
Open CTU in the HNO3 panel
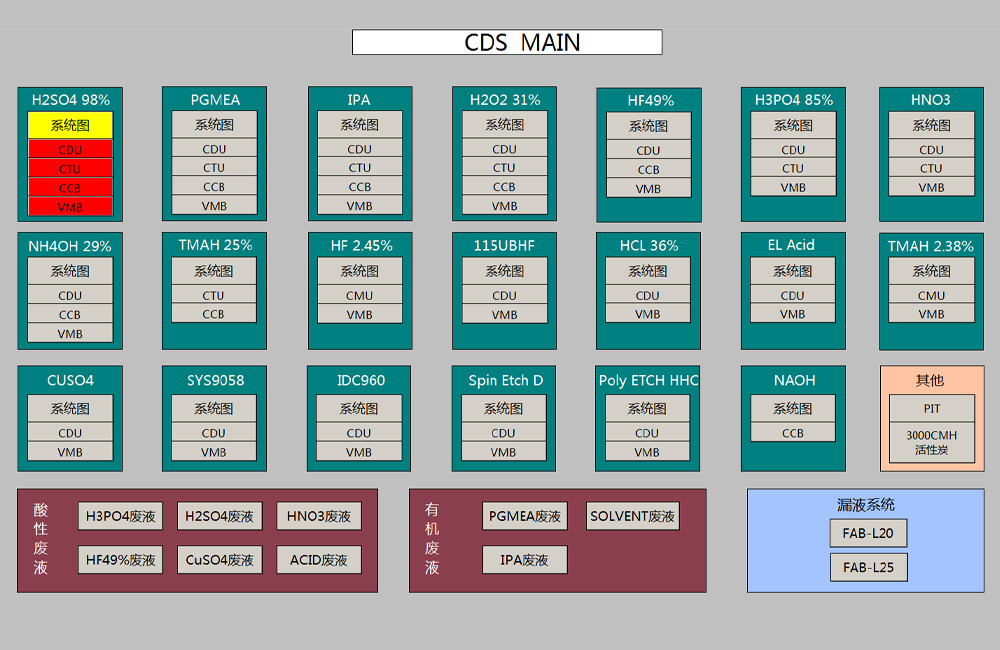pyautogui.click(x=930, y=168)
